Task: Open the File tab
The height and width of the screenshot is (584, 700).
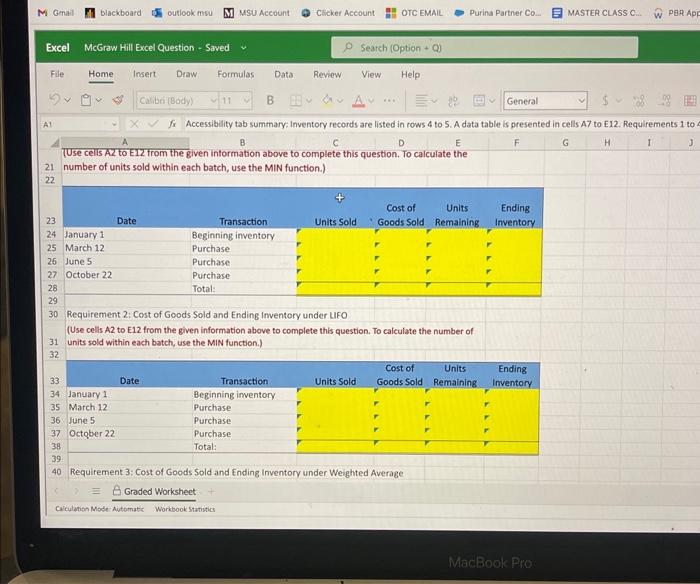Action: (x=57, y=74)
